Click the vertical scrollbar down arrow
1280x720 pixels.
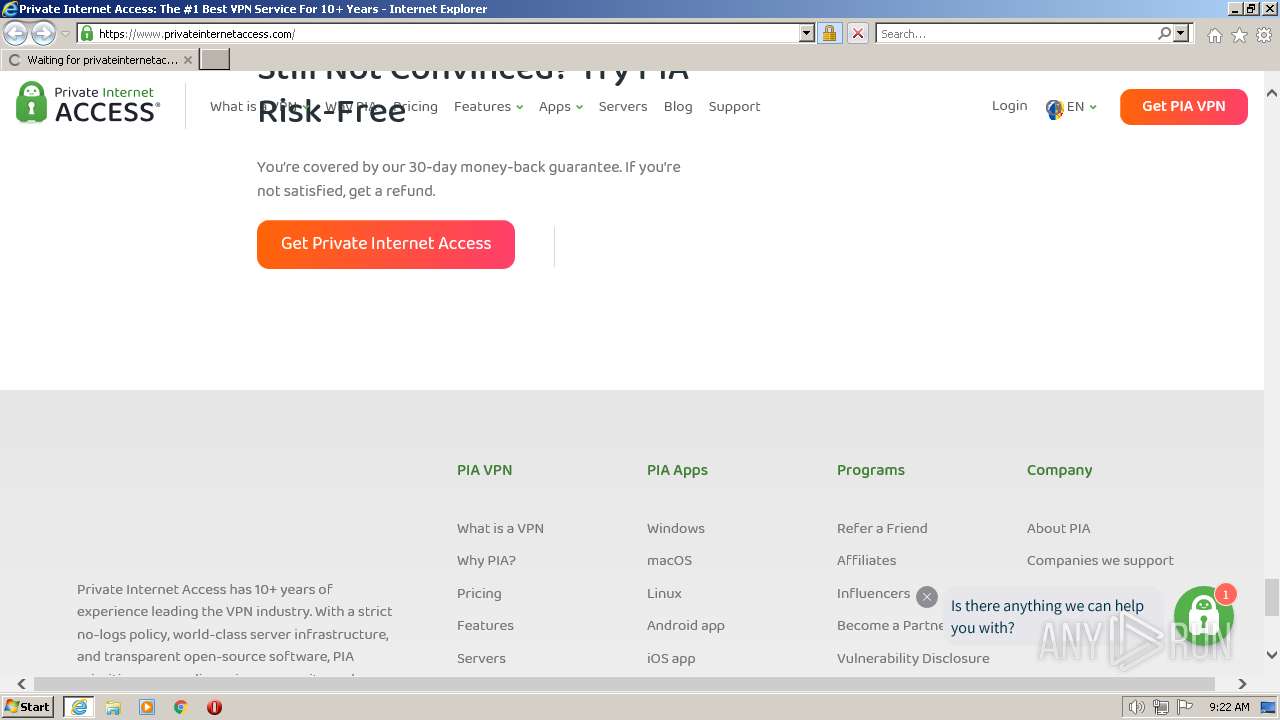tap(1272, 655)
